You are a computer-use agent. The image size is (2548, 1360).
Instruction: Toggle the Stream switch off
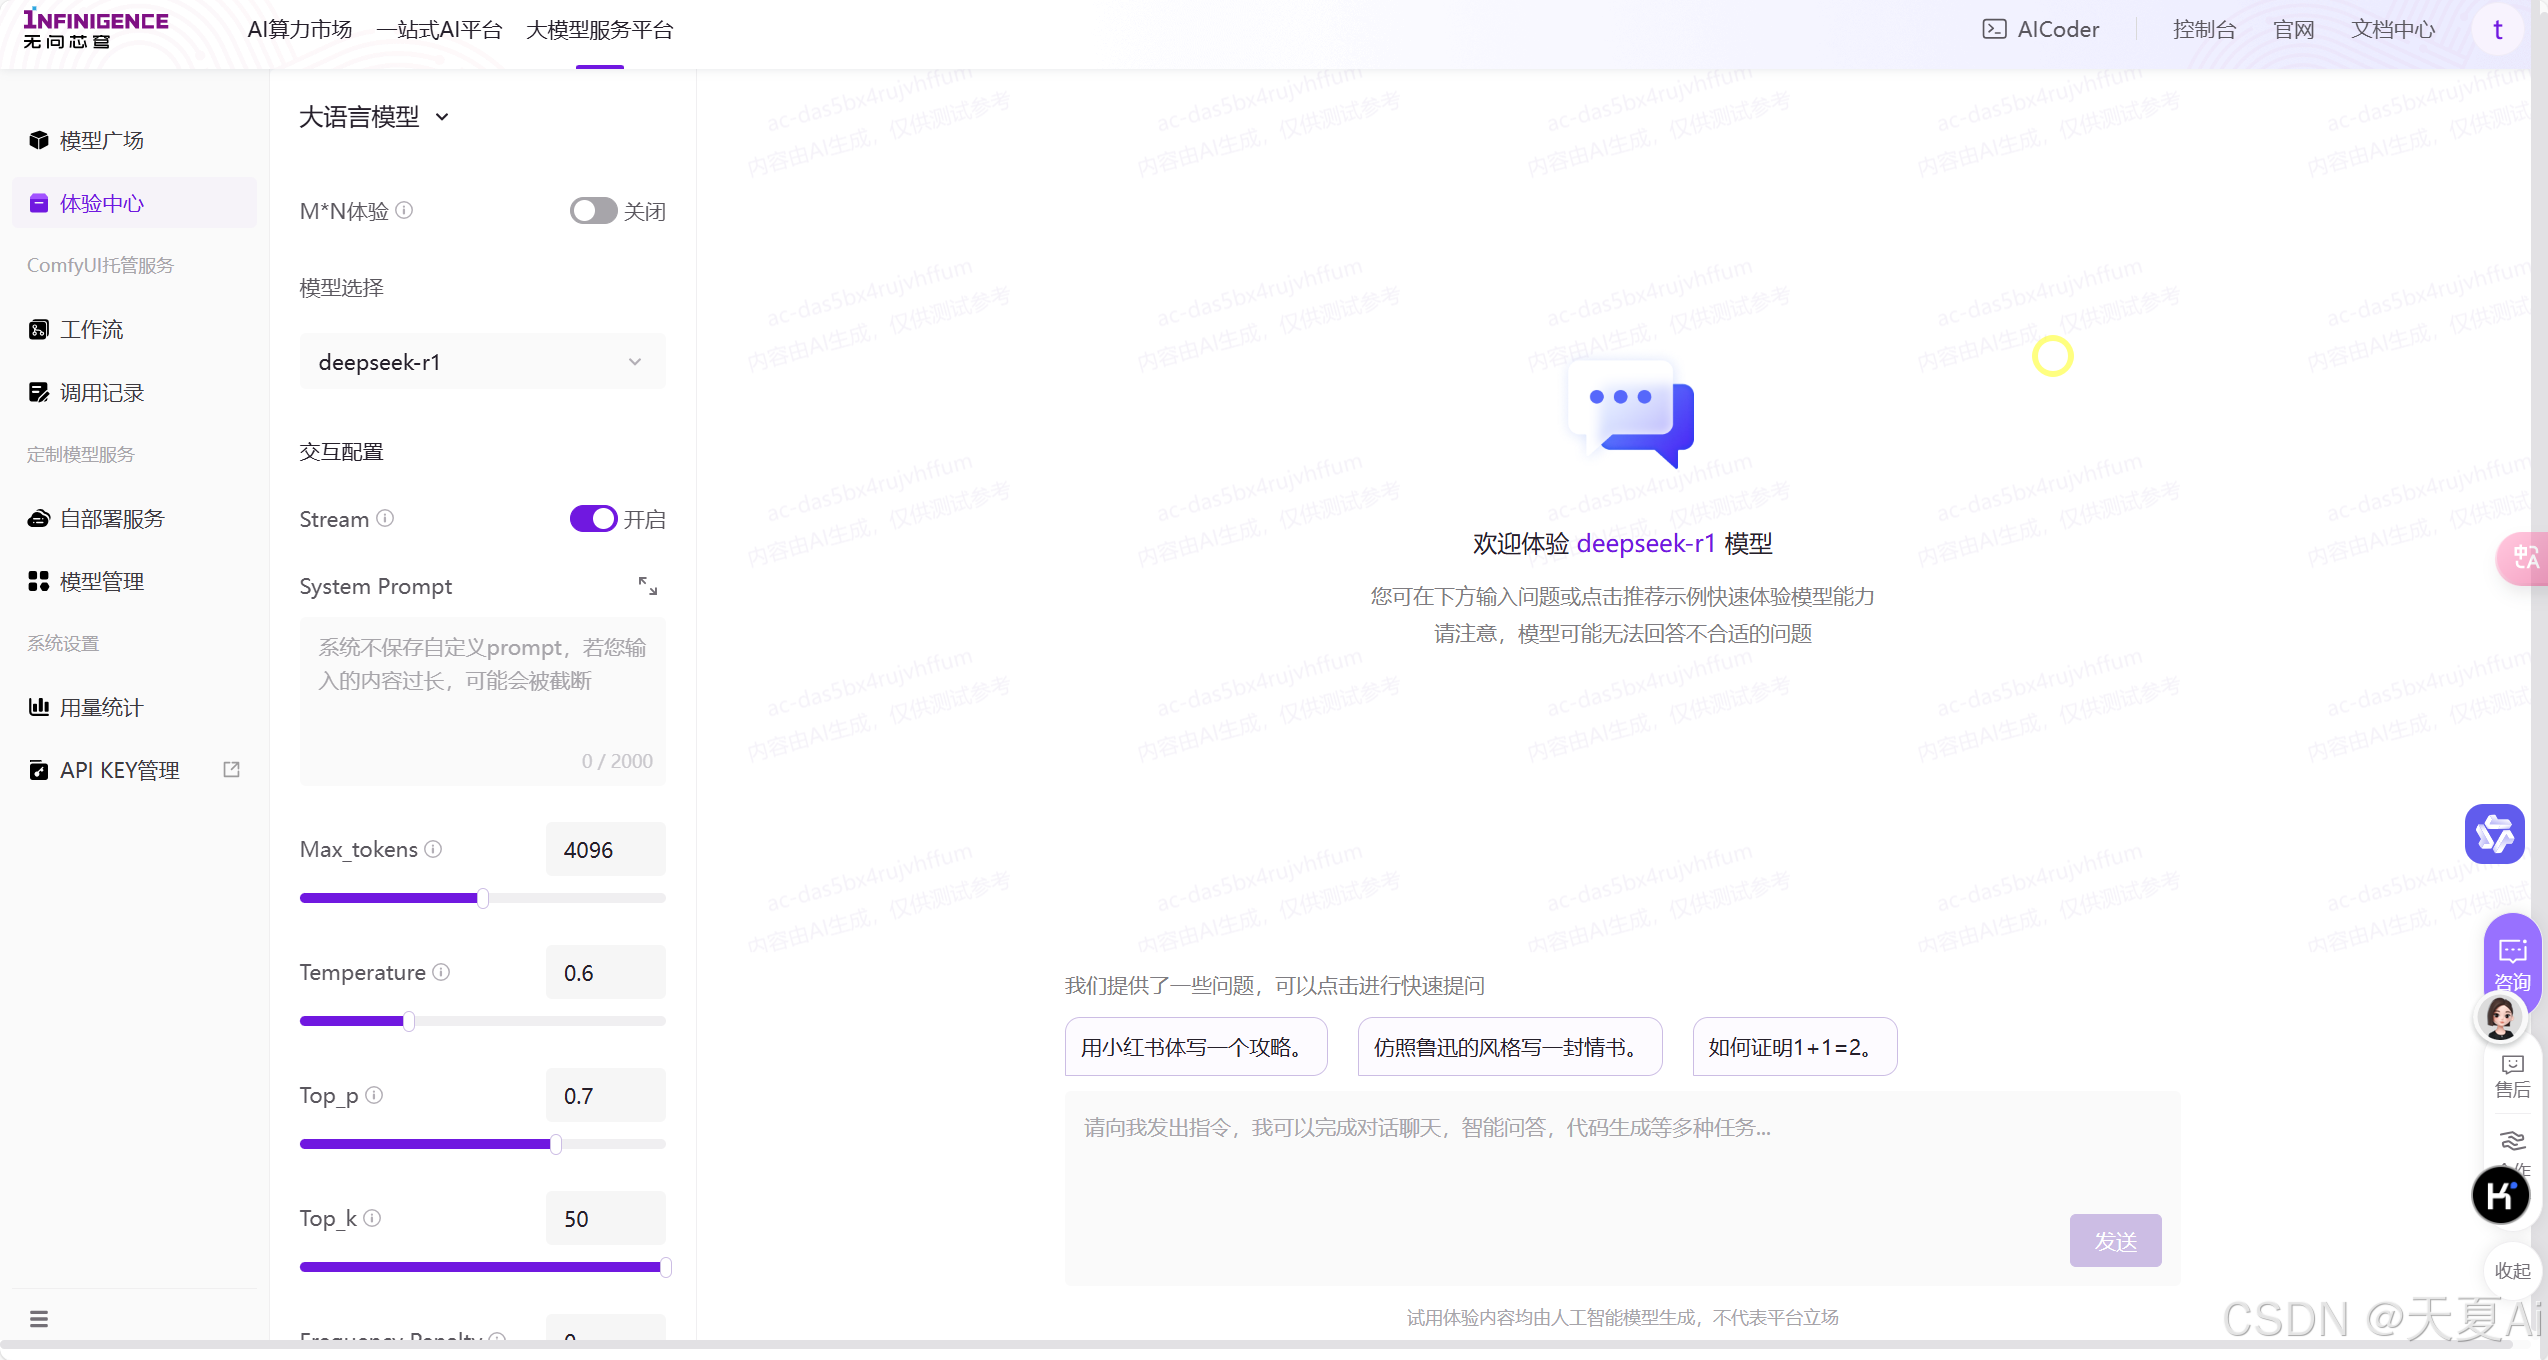click(x=593, y=518)
